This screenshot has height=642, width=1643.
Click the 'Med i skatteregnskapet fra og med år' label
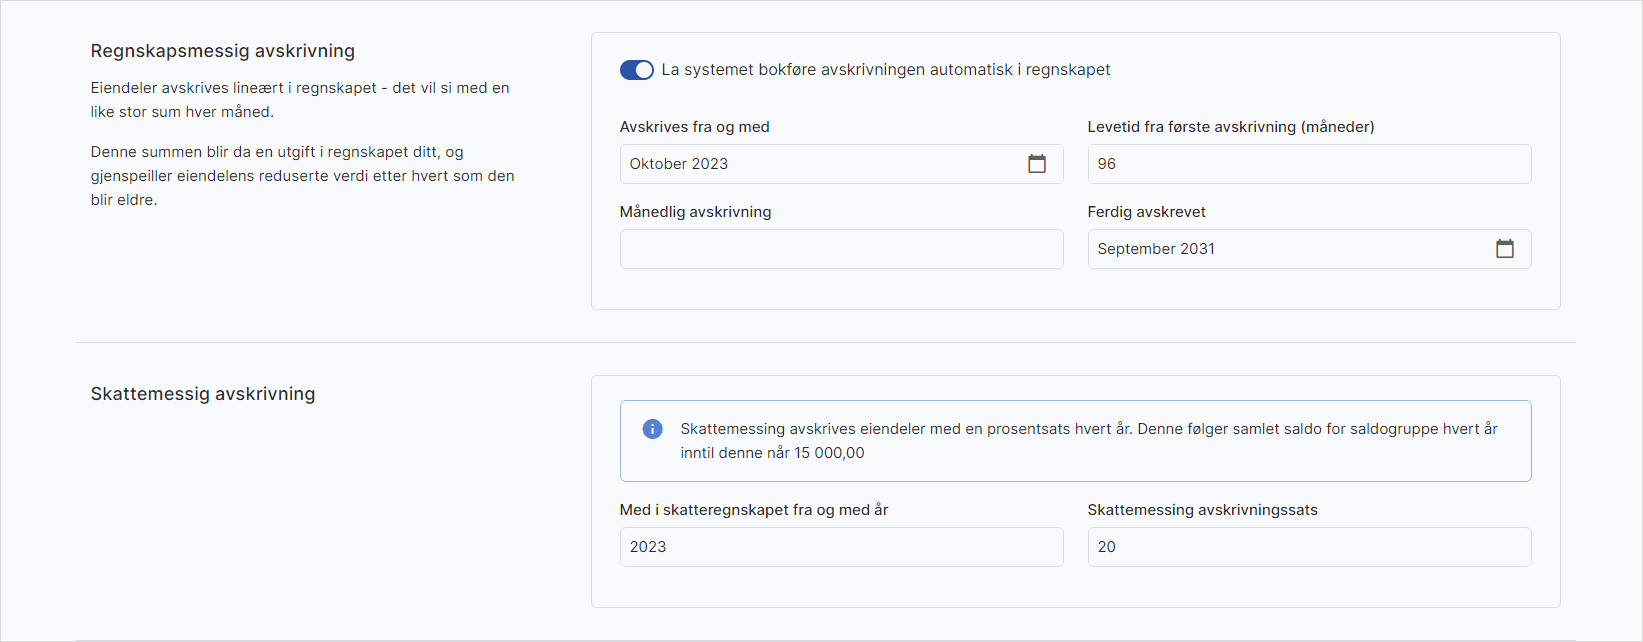click(x=753, y=510)
